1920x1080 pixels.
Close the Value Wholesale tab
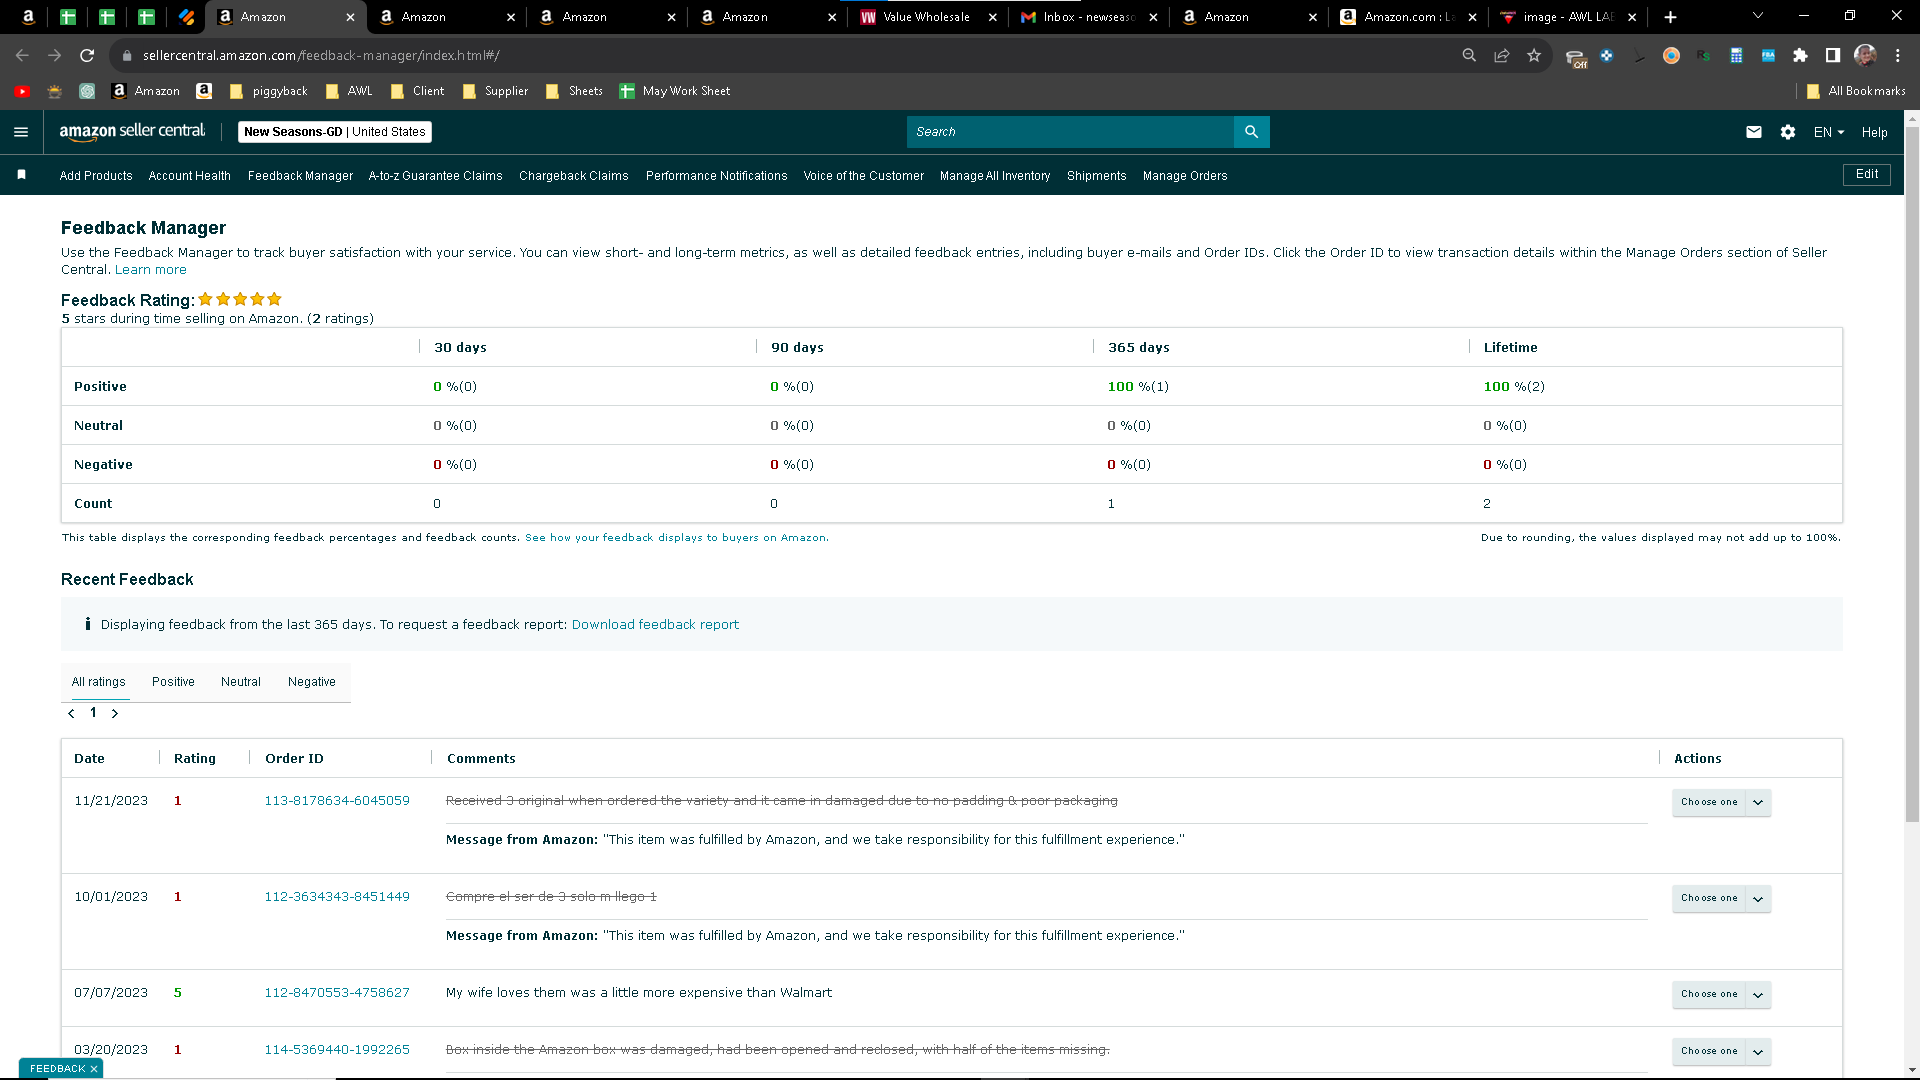click(993, 17)
